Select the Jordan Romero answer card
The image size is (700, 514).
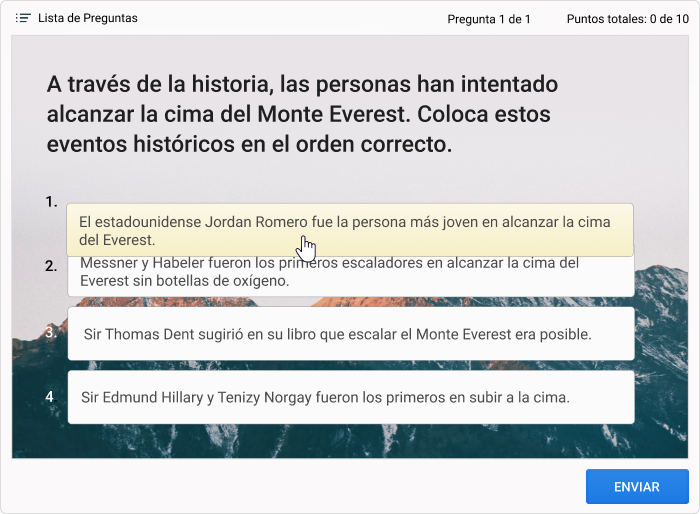[350, 230]
